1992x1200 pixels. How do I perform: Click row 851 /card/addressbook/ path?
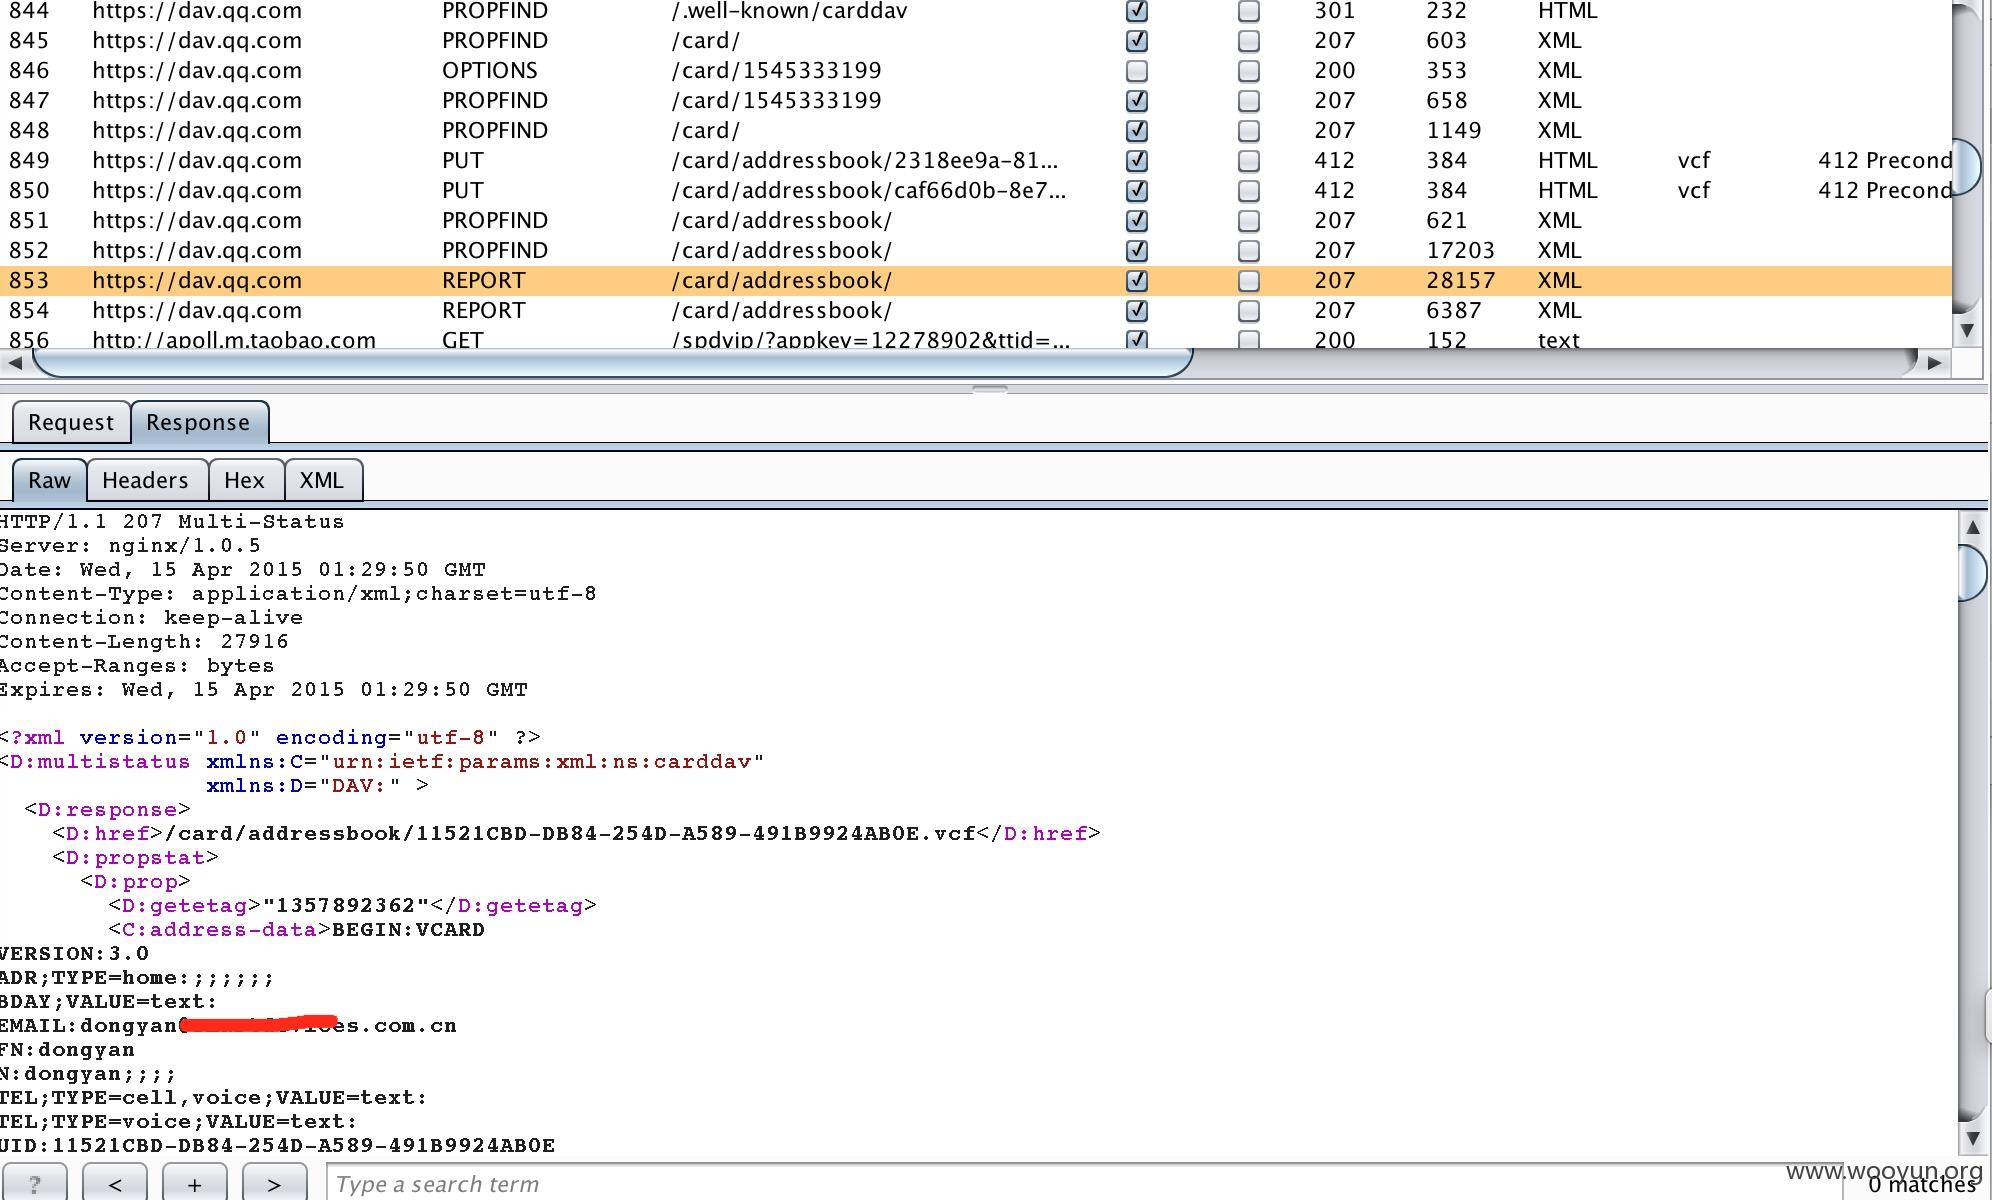pyautogui.click(x=782, y=221)
